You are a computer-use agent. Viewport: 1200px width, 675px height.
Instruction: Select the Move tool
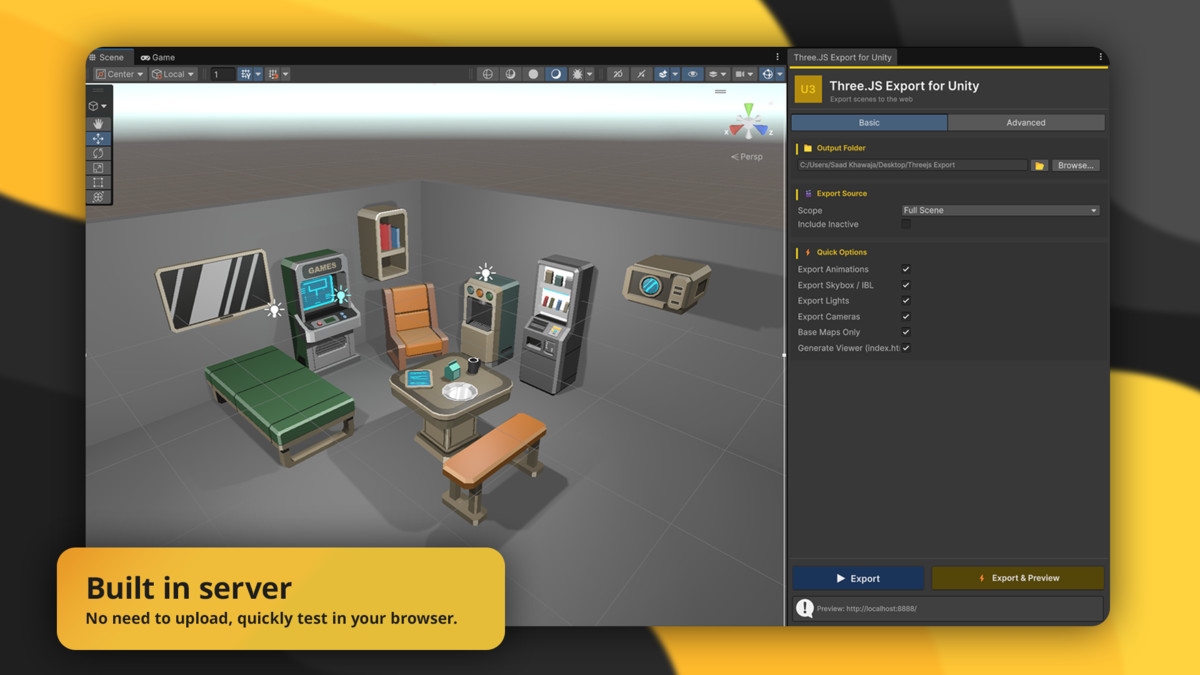[98, 139]
